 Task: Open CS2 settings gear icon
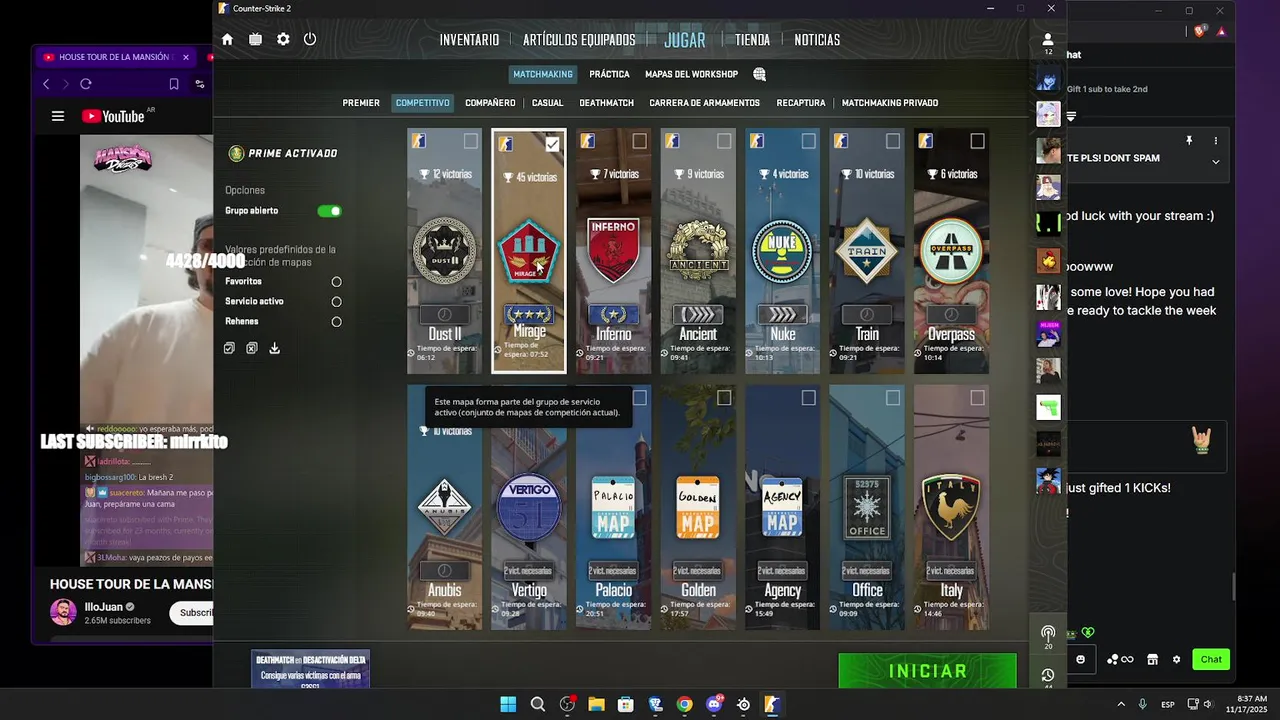[x=283, y=39]
